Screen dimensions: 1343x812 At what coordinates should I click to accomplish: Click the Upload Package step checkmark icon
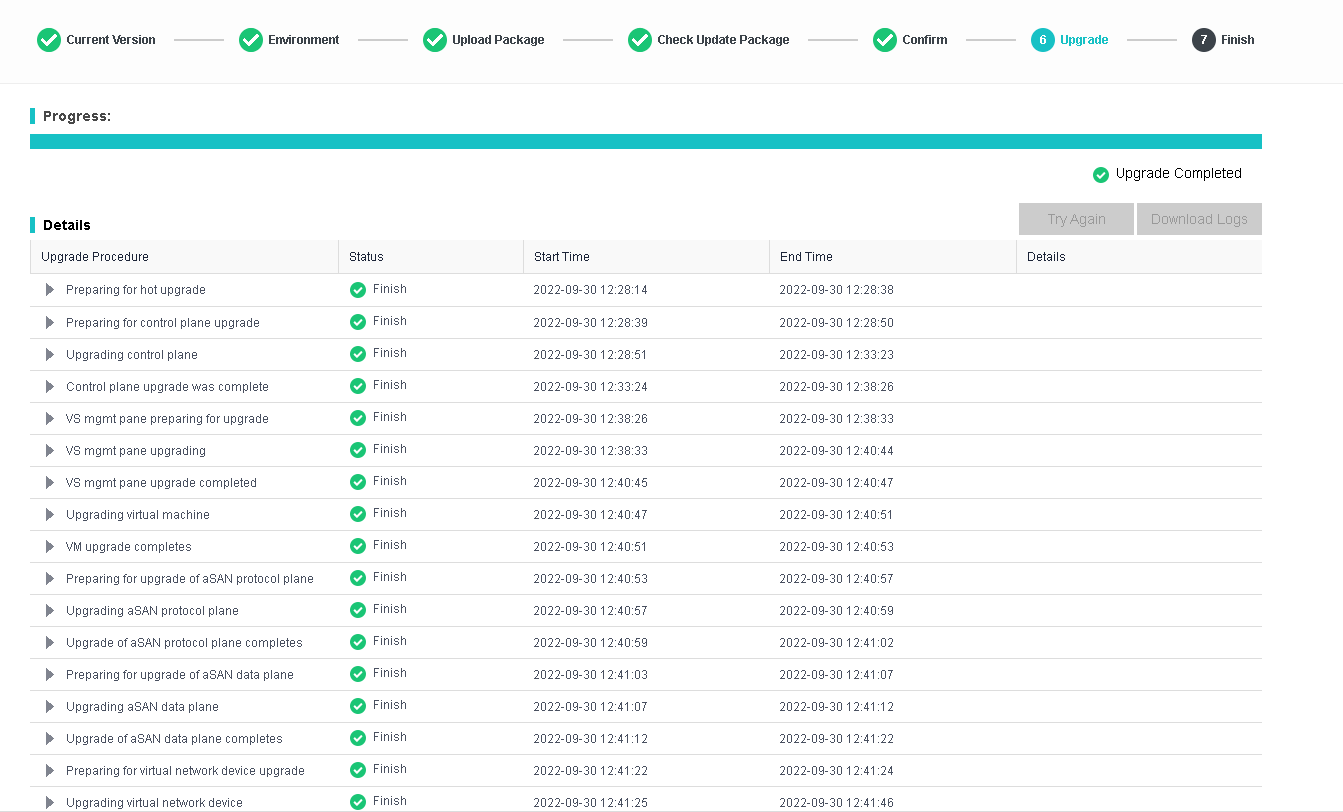[x=435, y=40]
